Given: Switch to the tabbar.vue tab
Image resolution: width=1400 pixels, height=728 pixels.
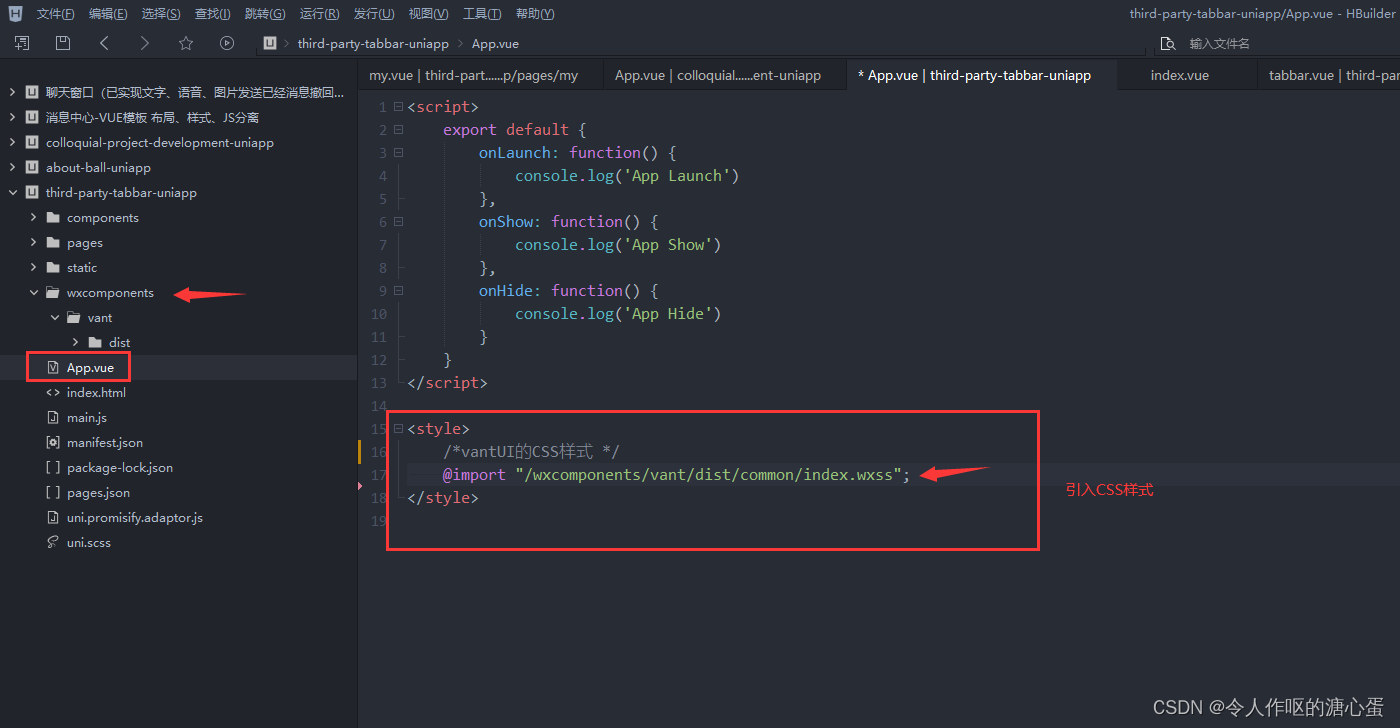Looking at the screenshot, I should tap(1334, 75).
